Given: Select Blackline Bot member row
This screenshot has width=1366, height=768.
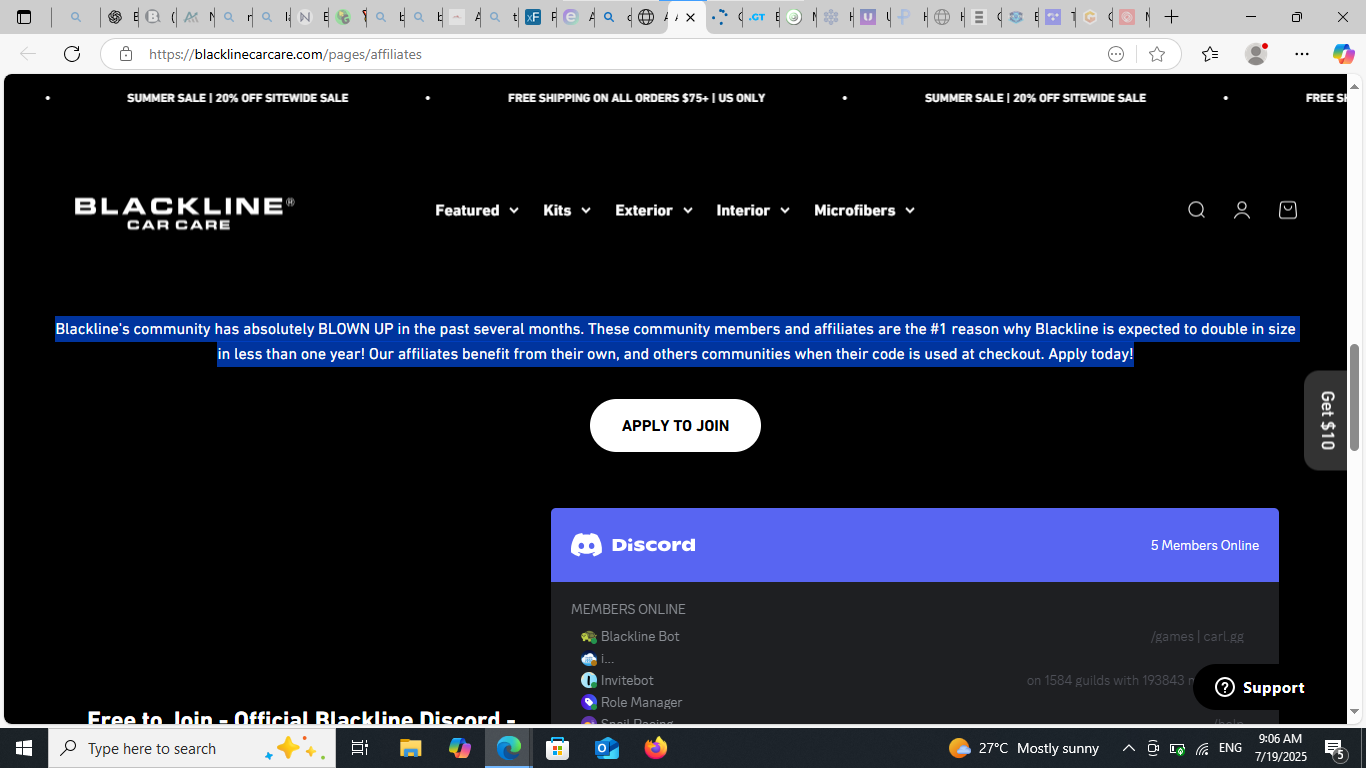Looking at the screenshot, I should coord(914,637).
